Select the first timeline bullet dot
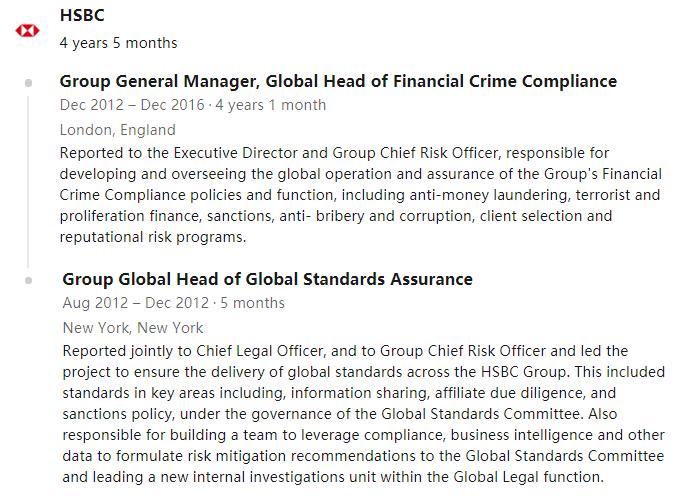This screenshot has height=501, width=700. click(29, 83)
